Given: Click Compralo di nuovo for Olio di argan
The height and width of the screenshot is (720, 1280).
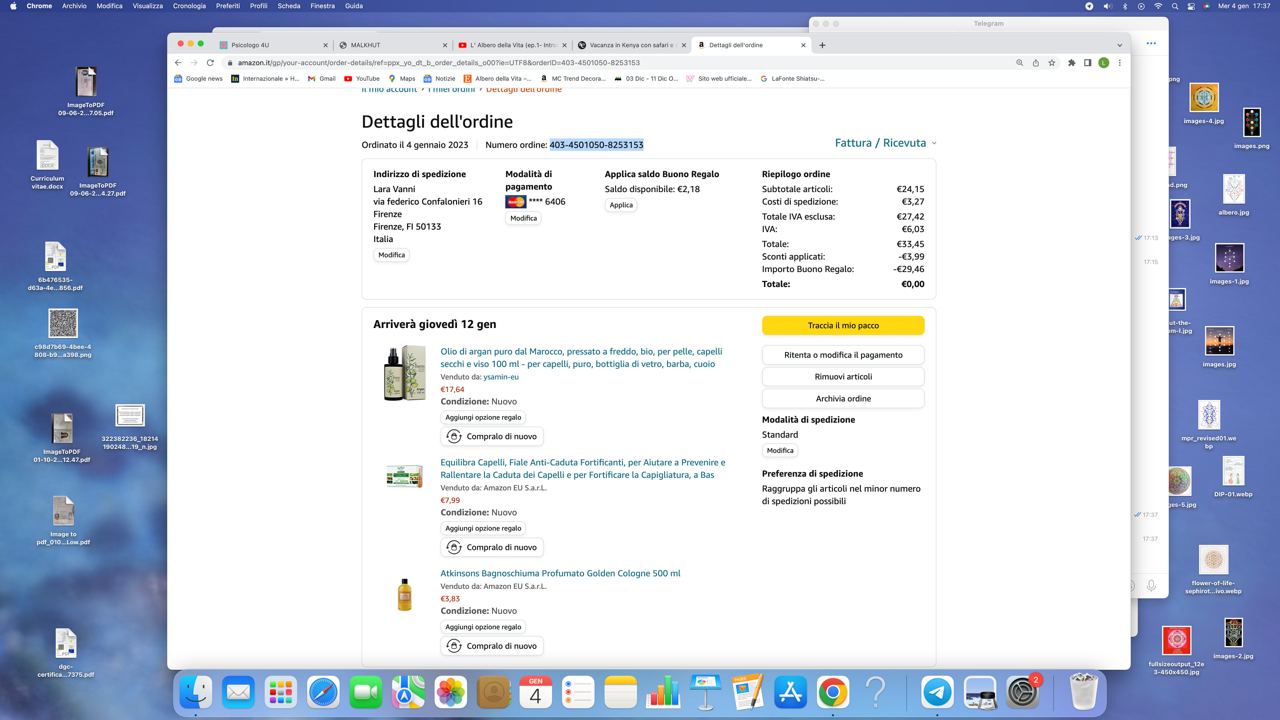Looking at the screenshot, I should point(492,437).
